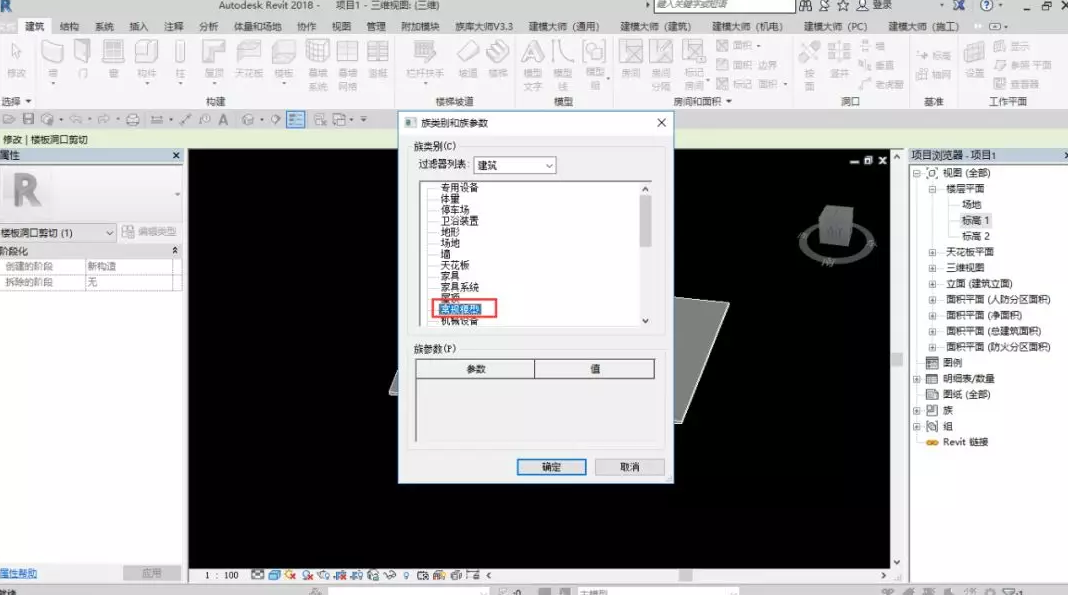Select the Model Text tool
1068x595 pixels.
coord(533,64)
